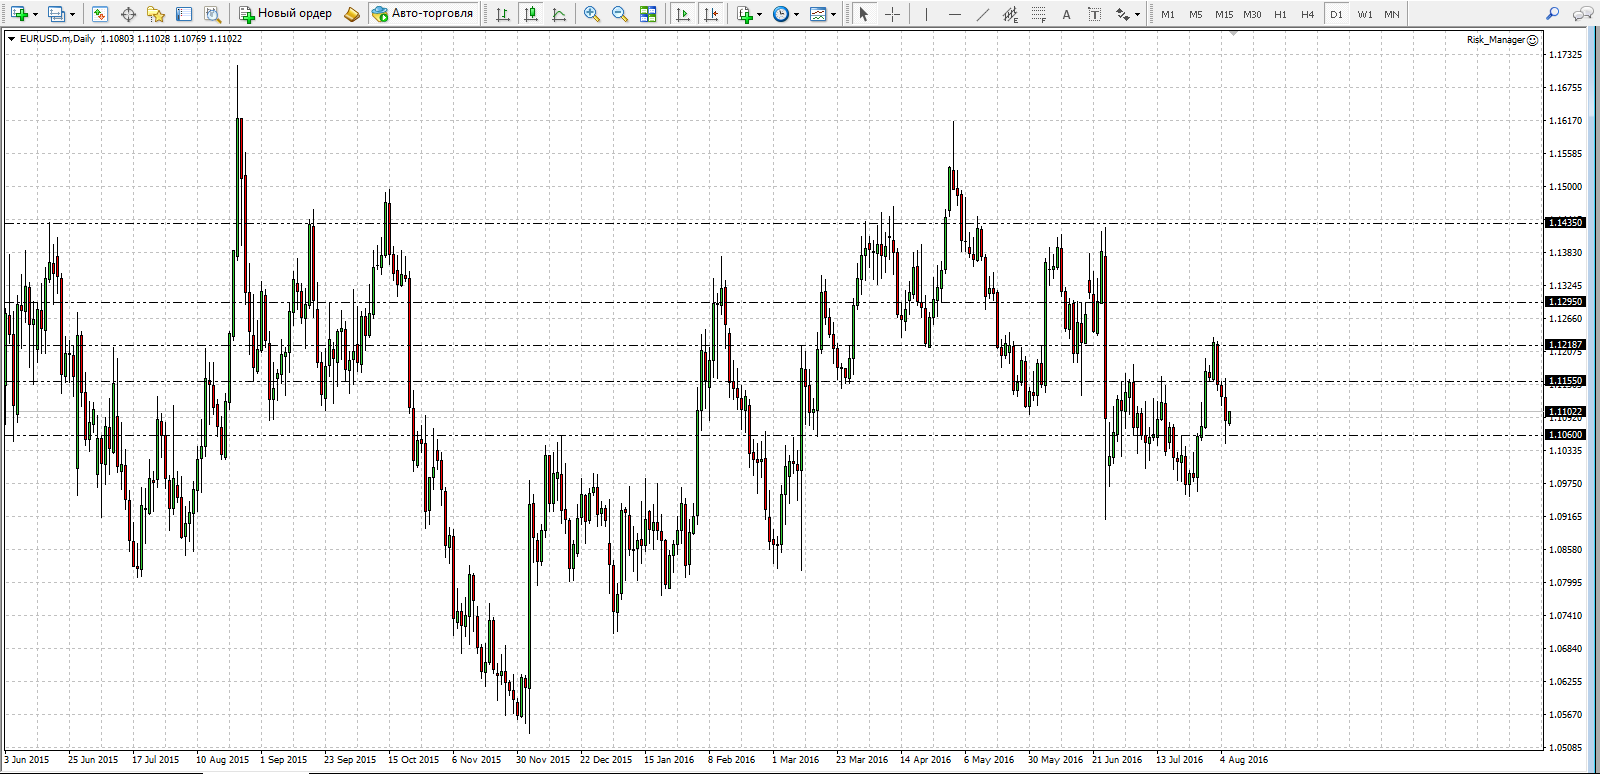
Task: Open the search magnifier icon
Action: [x=1552, y=14]
